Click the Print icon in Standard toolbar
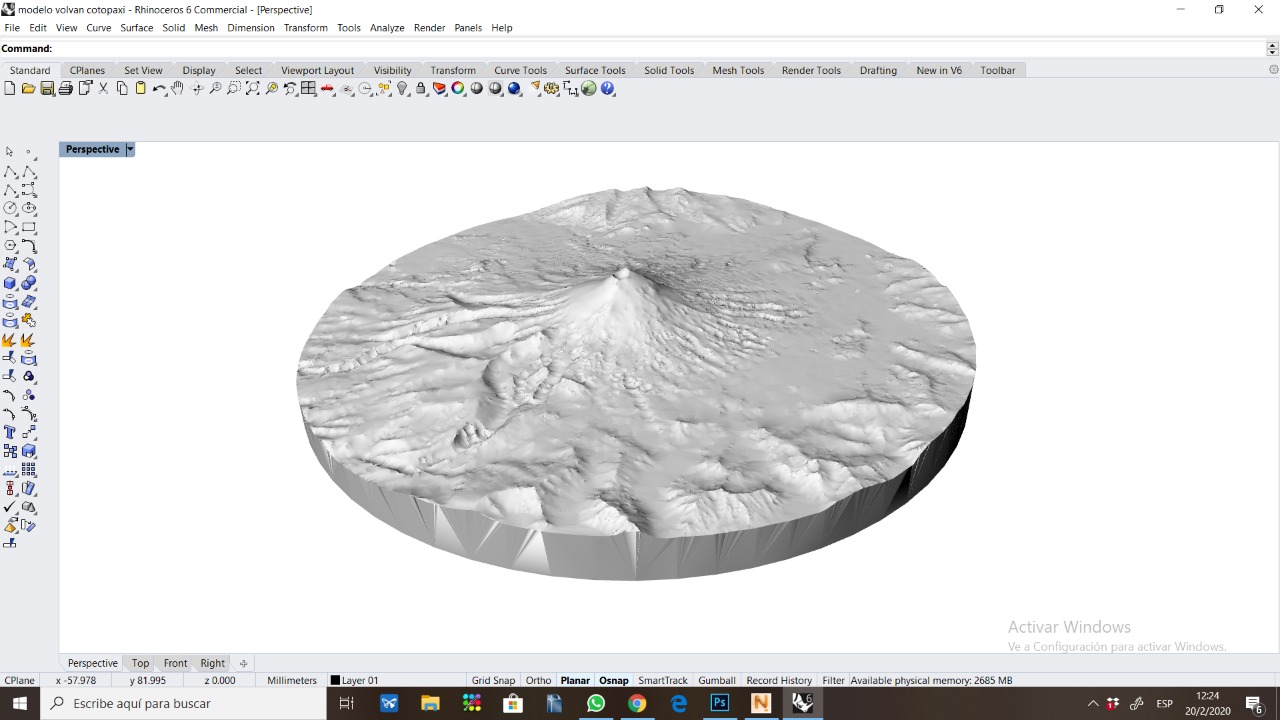The image size is (1280, 720). click(x=65, y=88)
